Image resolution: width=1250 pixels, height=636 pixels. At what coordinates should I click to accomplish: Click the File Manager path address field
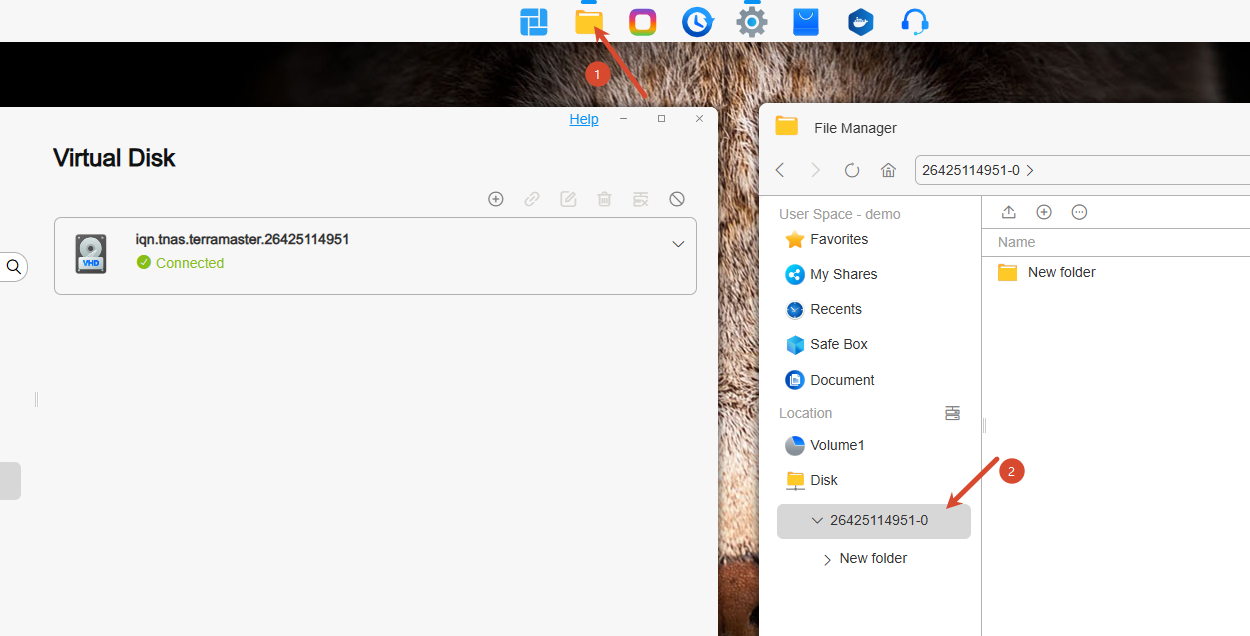coord(1082,170)
